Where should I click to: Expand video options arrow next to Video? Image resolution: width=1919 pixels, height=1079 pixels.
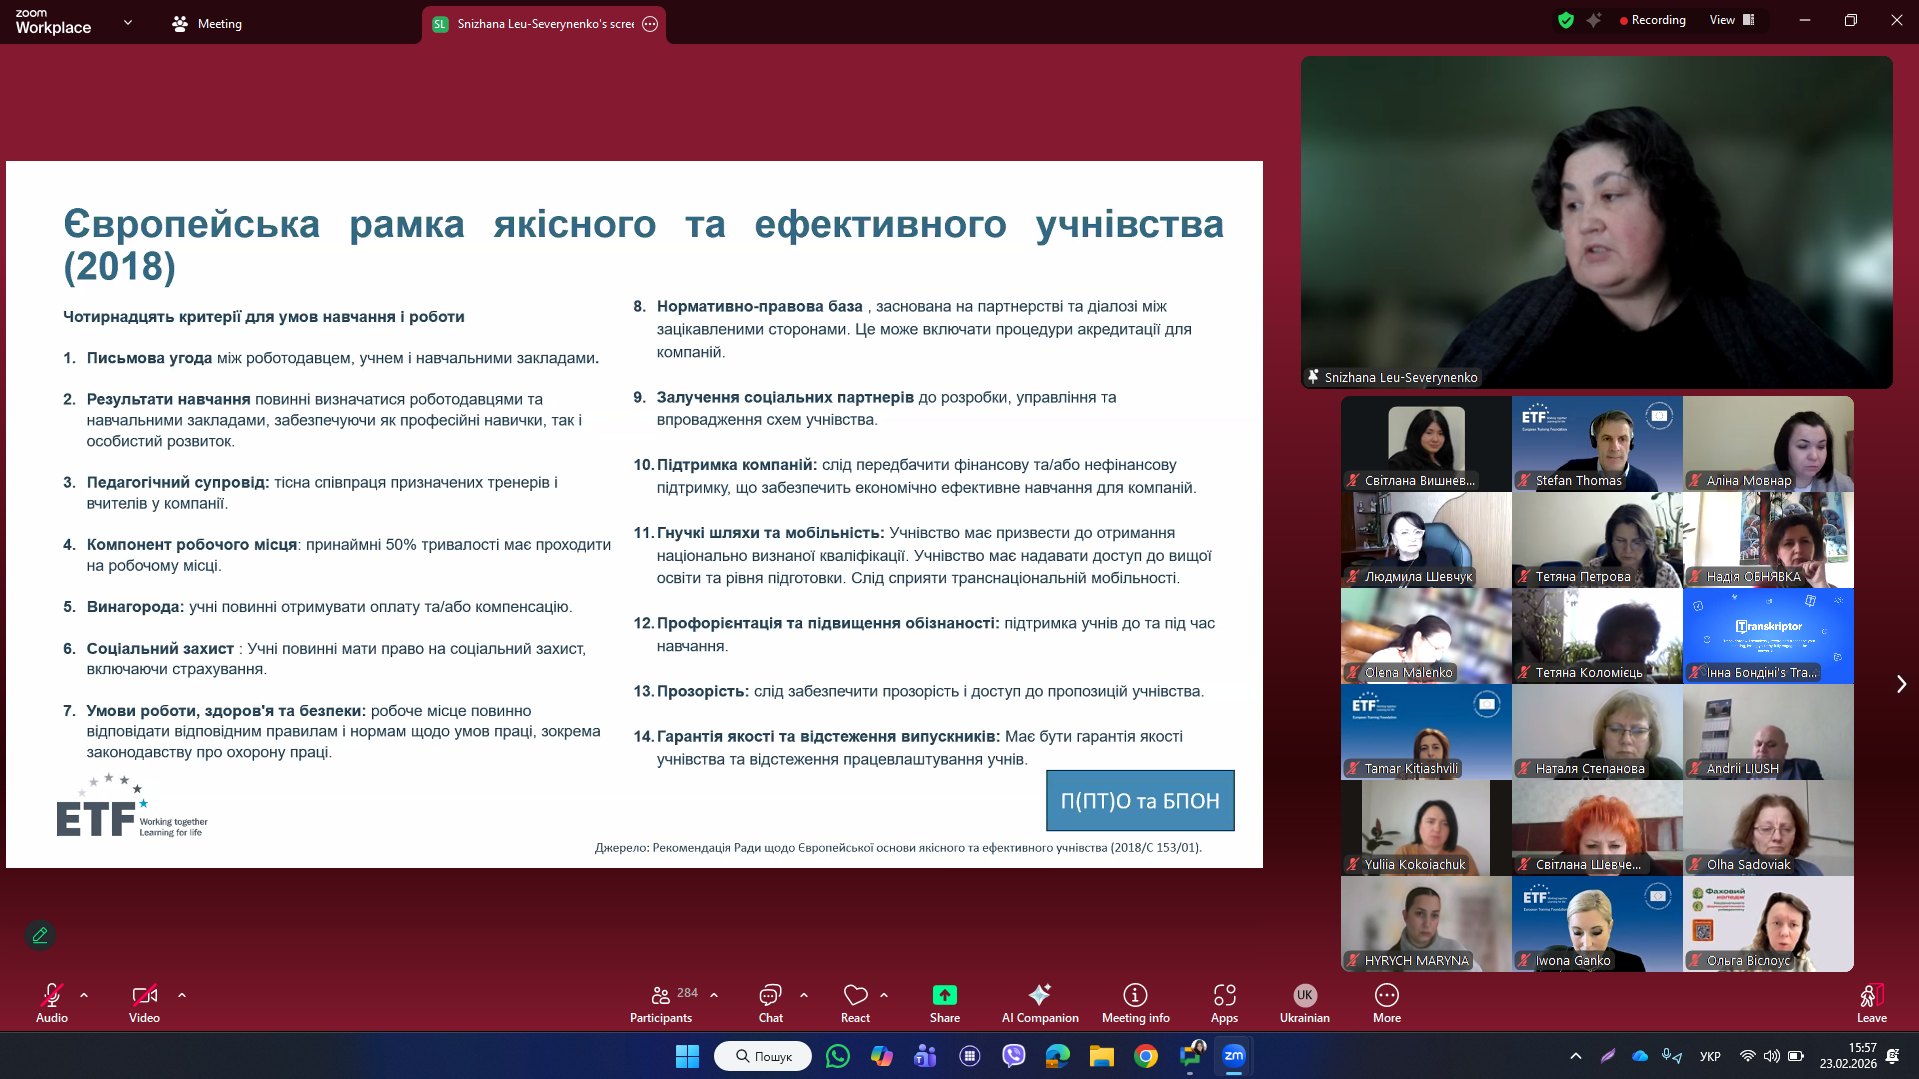point(182,995)
